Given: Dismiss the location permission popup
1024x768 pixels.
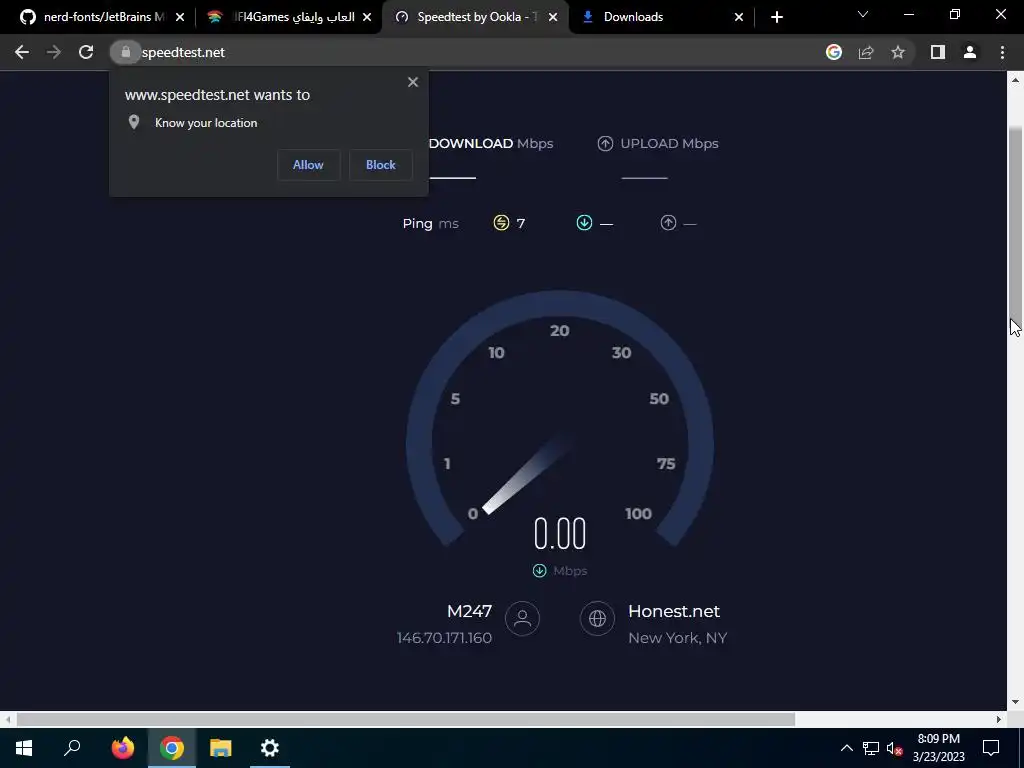Looking at the screenshot, I should [x=413, y=82].
